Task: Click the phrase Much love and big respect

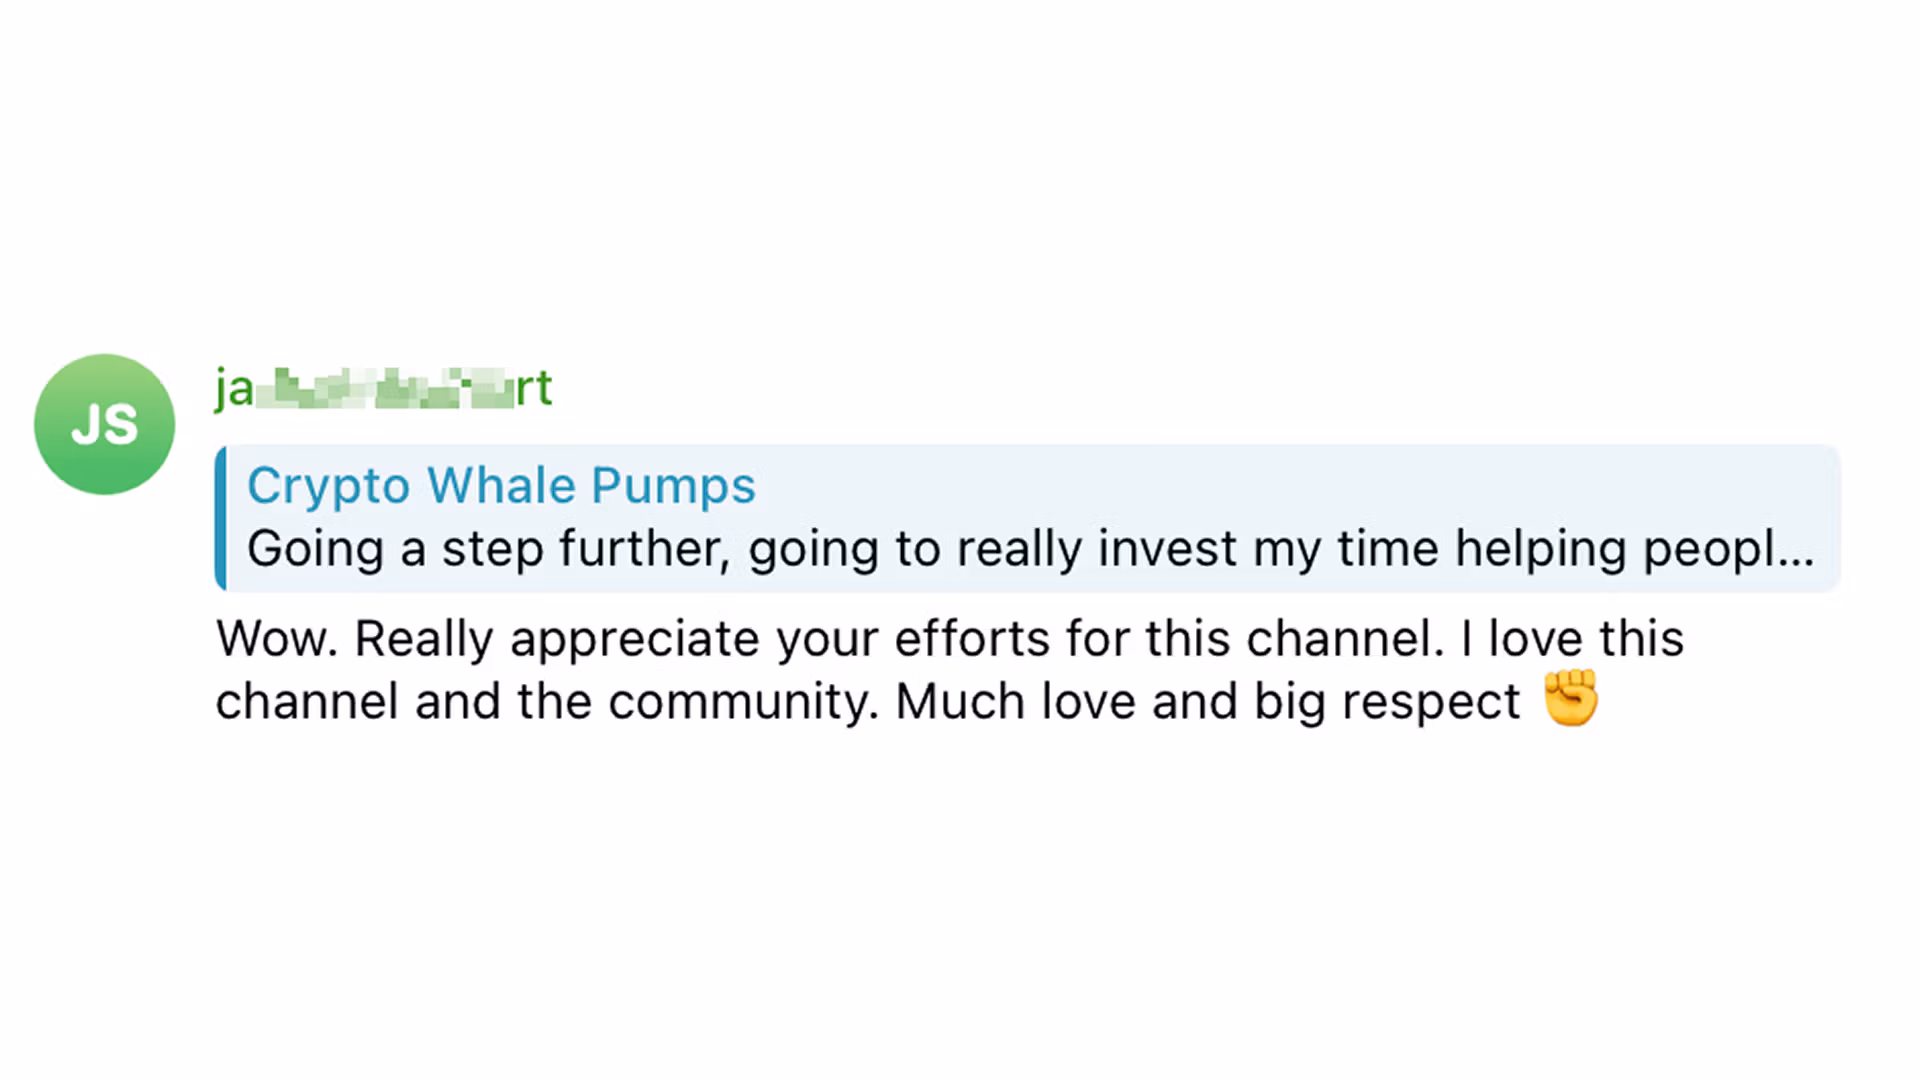Action: click(x=1207, y=701)
